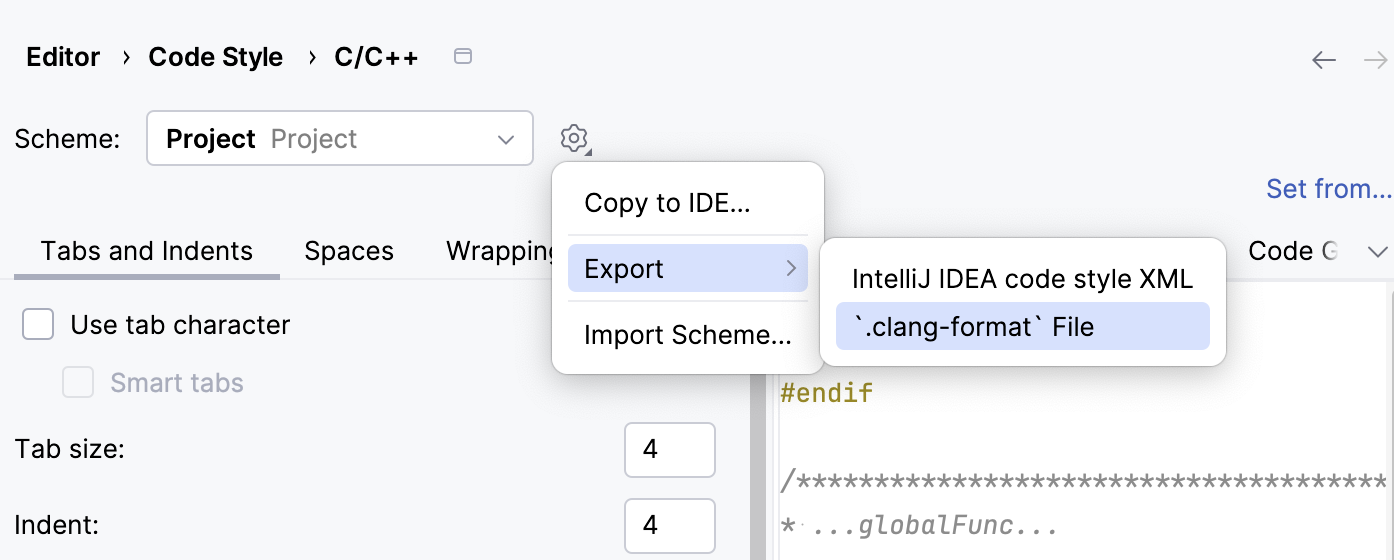The image size is (1394, 560).
Task: Enable the Use tab character checkbox
Action: pos(38,325)
